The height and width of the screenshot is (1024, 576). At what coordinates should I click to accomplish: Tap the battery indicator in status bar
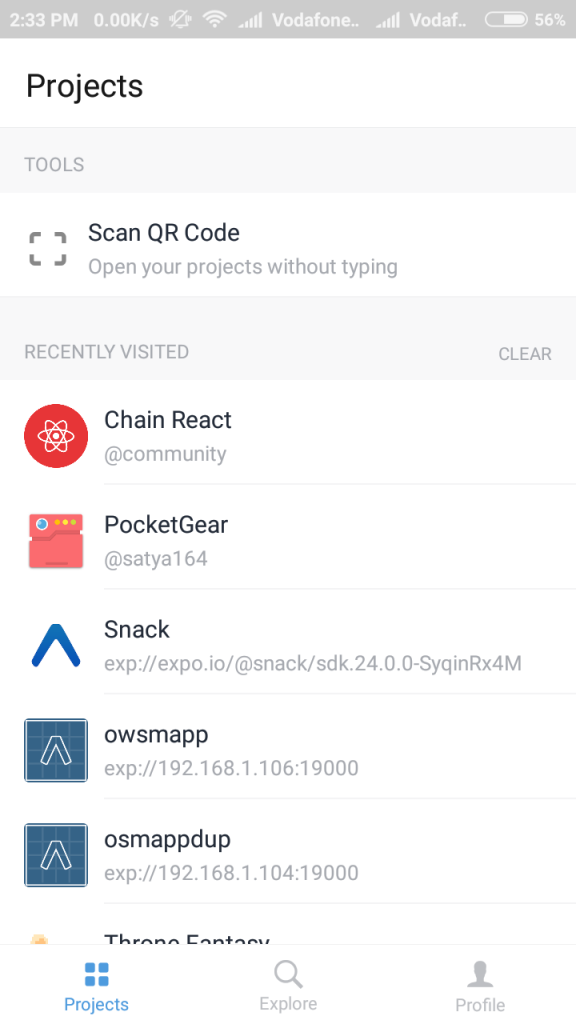pyautogui.click(x=506, y=20)
